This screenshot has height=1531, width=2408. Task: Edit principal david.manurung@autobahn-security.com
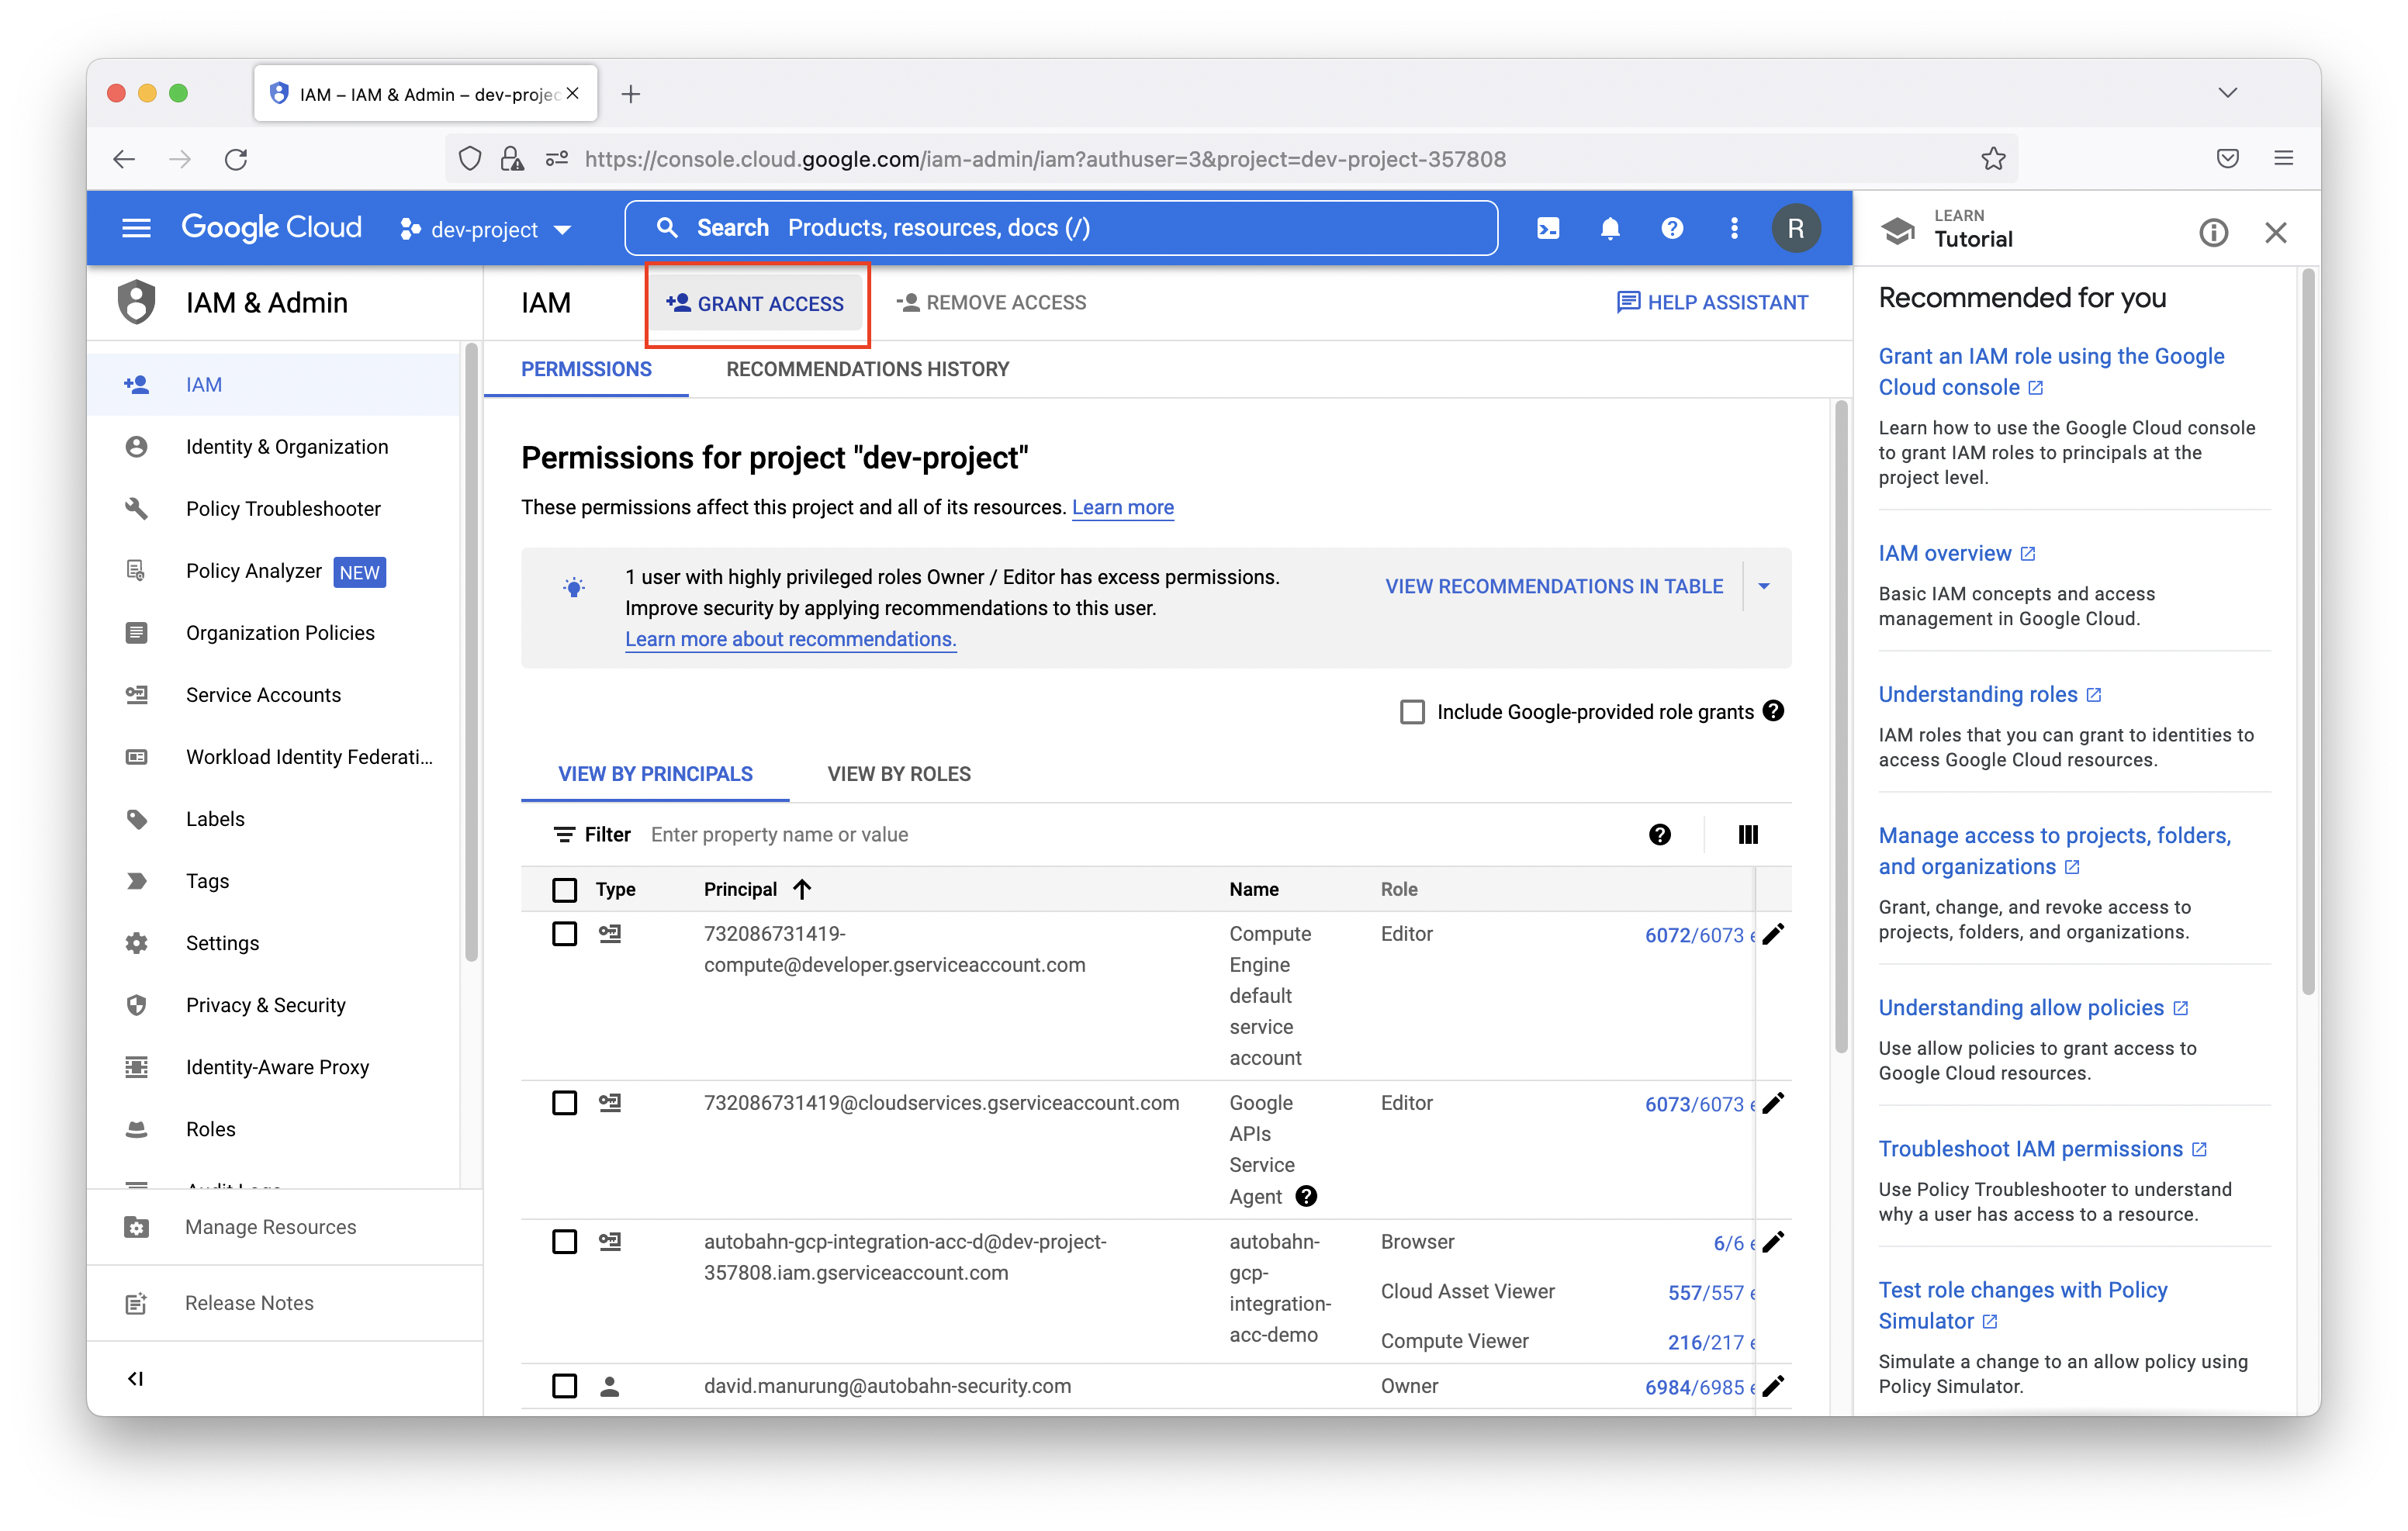click(1773, 1386)
